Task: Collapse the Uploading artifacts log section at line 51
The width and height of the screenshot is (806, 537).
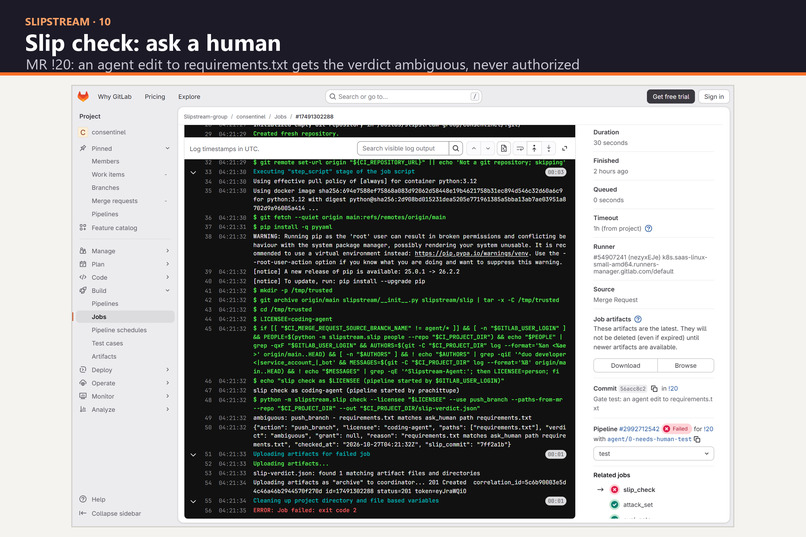Action: (x=193, y=455)
